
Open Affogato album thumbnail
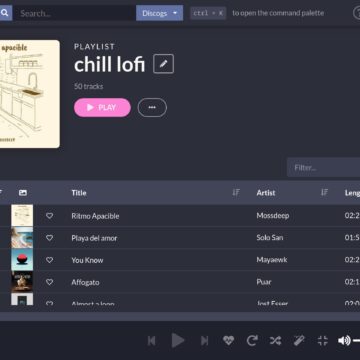(22, 282)
